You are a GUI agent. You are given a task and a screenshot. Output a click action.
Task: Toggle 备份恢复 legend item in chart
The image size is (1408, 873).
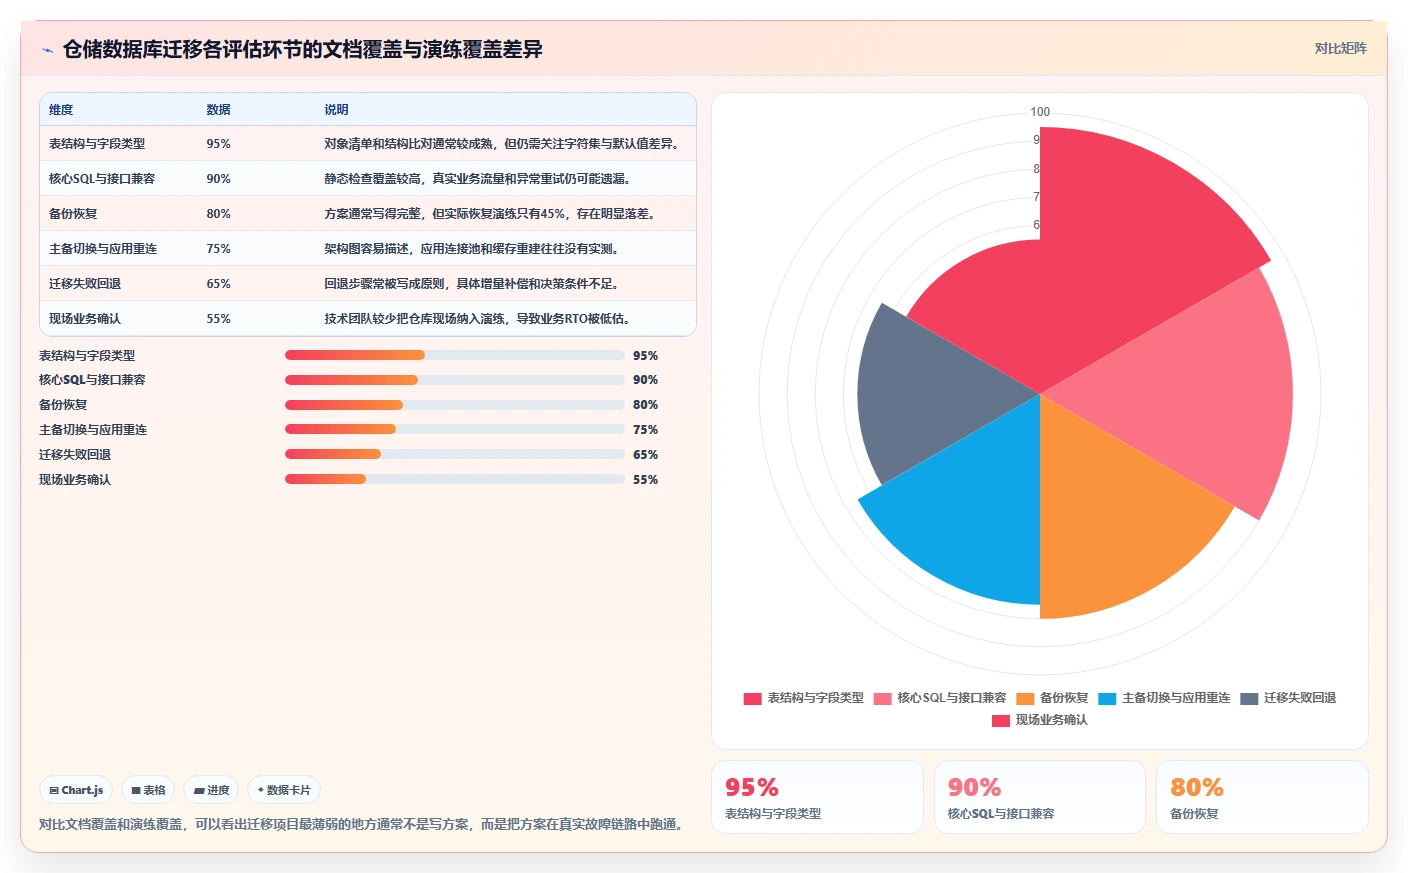point(1052,698)
